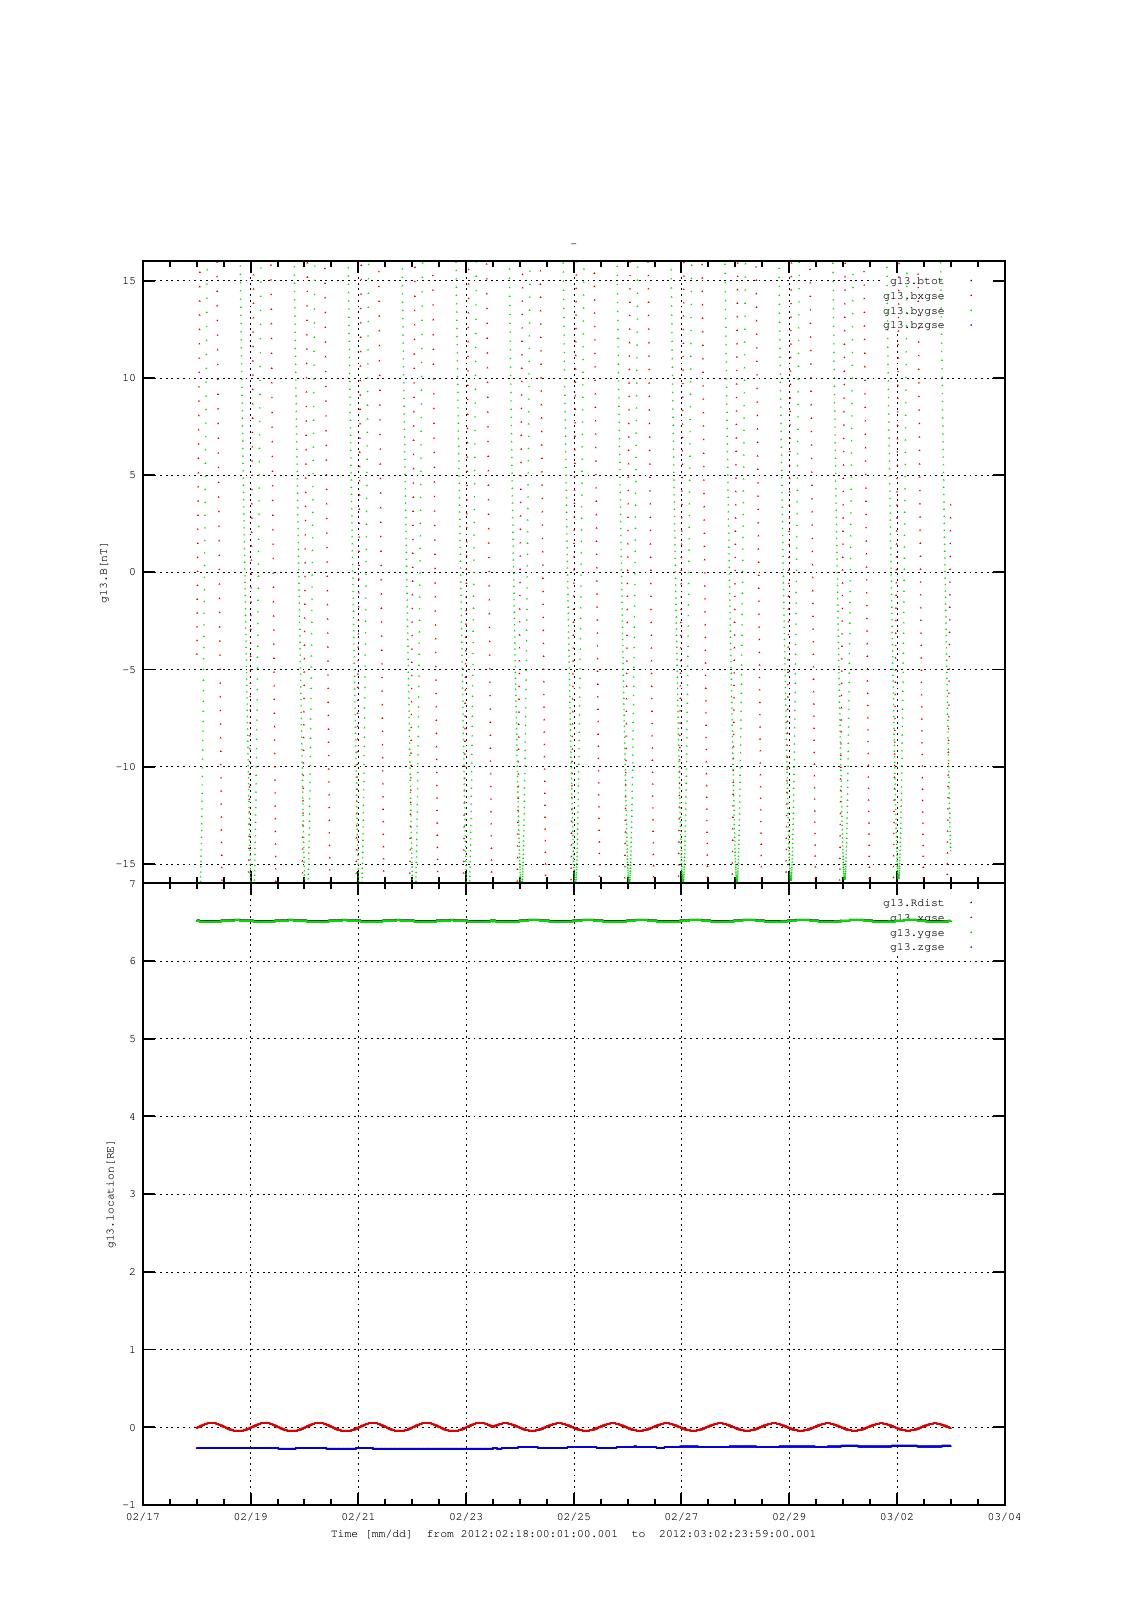Click the -15 tick on magnetic field axis
The height and width of the screenshot is (1600, 1131).
126,864
